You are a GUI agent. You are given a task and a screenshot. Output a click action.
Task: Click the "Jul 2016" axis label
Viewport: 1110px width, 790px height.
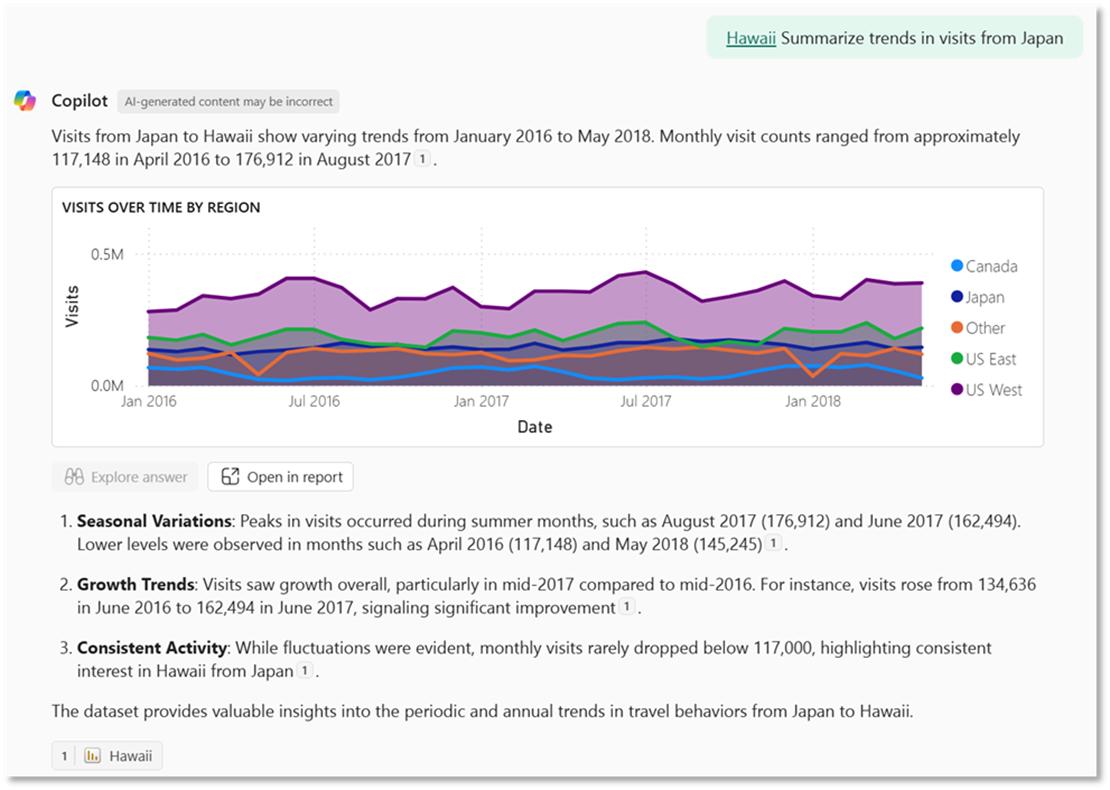pyautogui.click(x=314, y=401)
